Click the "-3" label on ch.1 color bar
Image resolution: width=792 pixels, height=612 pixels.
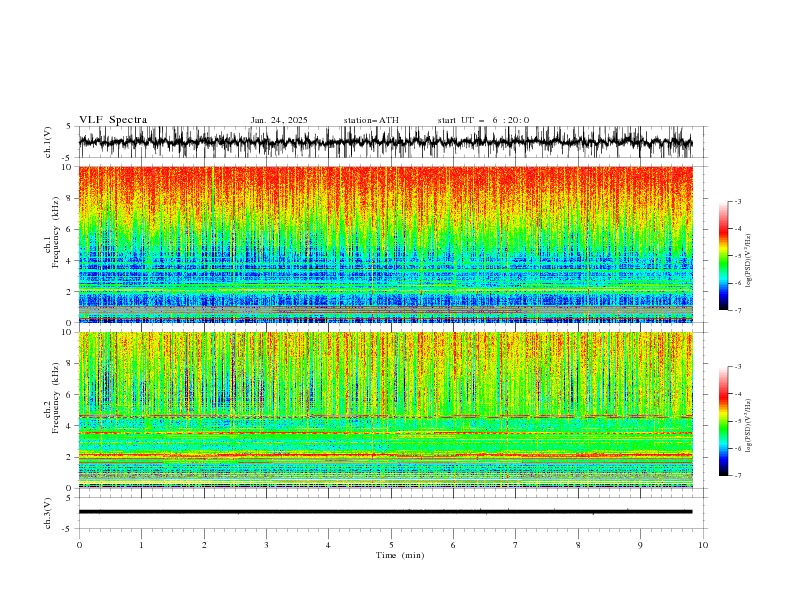point(737,201)
